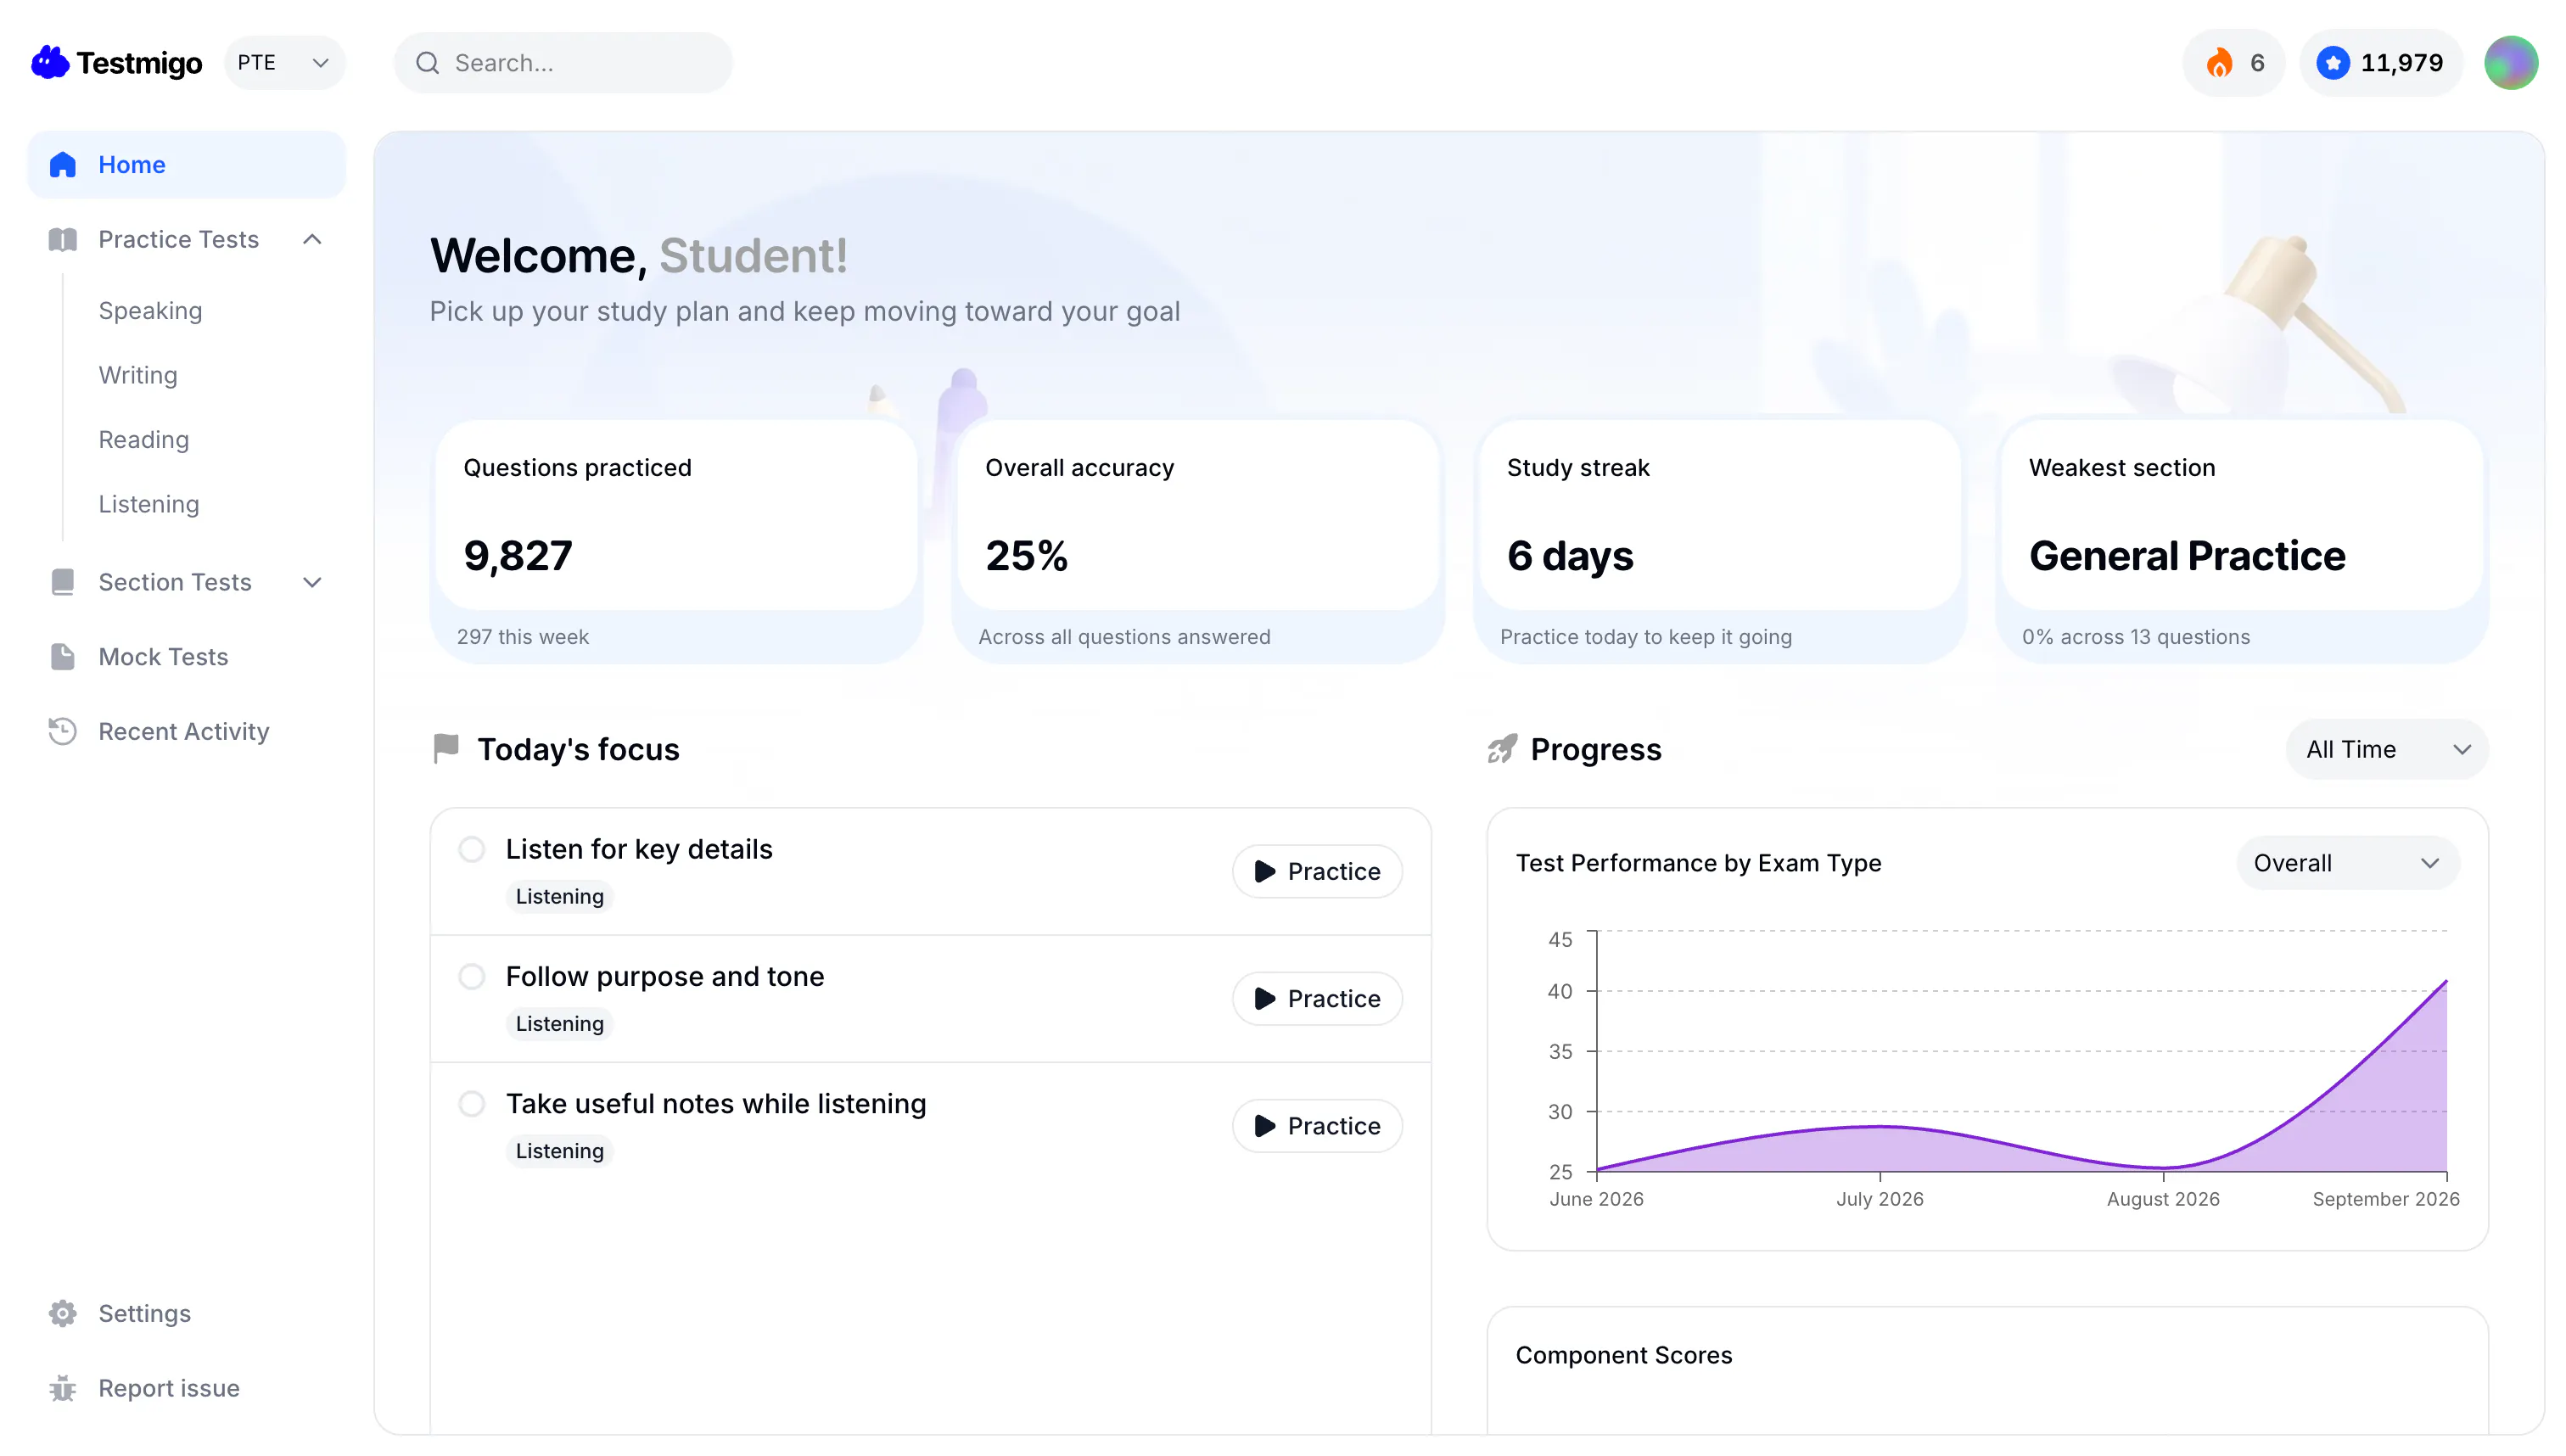Mark Follow purpose and tone as done
The height and width of the screenshot is (1456, 2566).
point(472,976)
